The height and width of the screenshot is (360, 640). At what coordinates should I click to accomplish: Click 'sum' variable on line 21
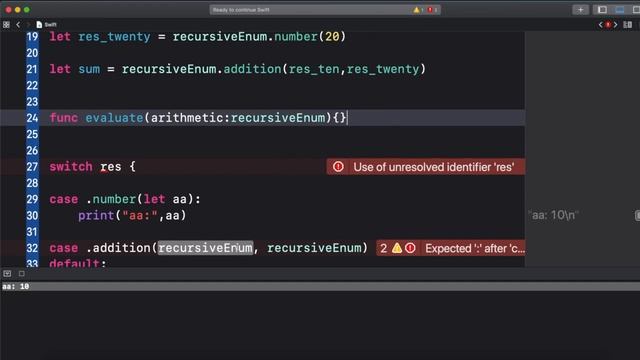(x=89, y=69)
